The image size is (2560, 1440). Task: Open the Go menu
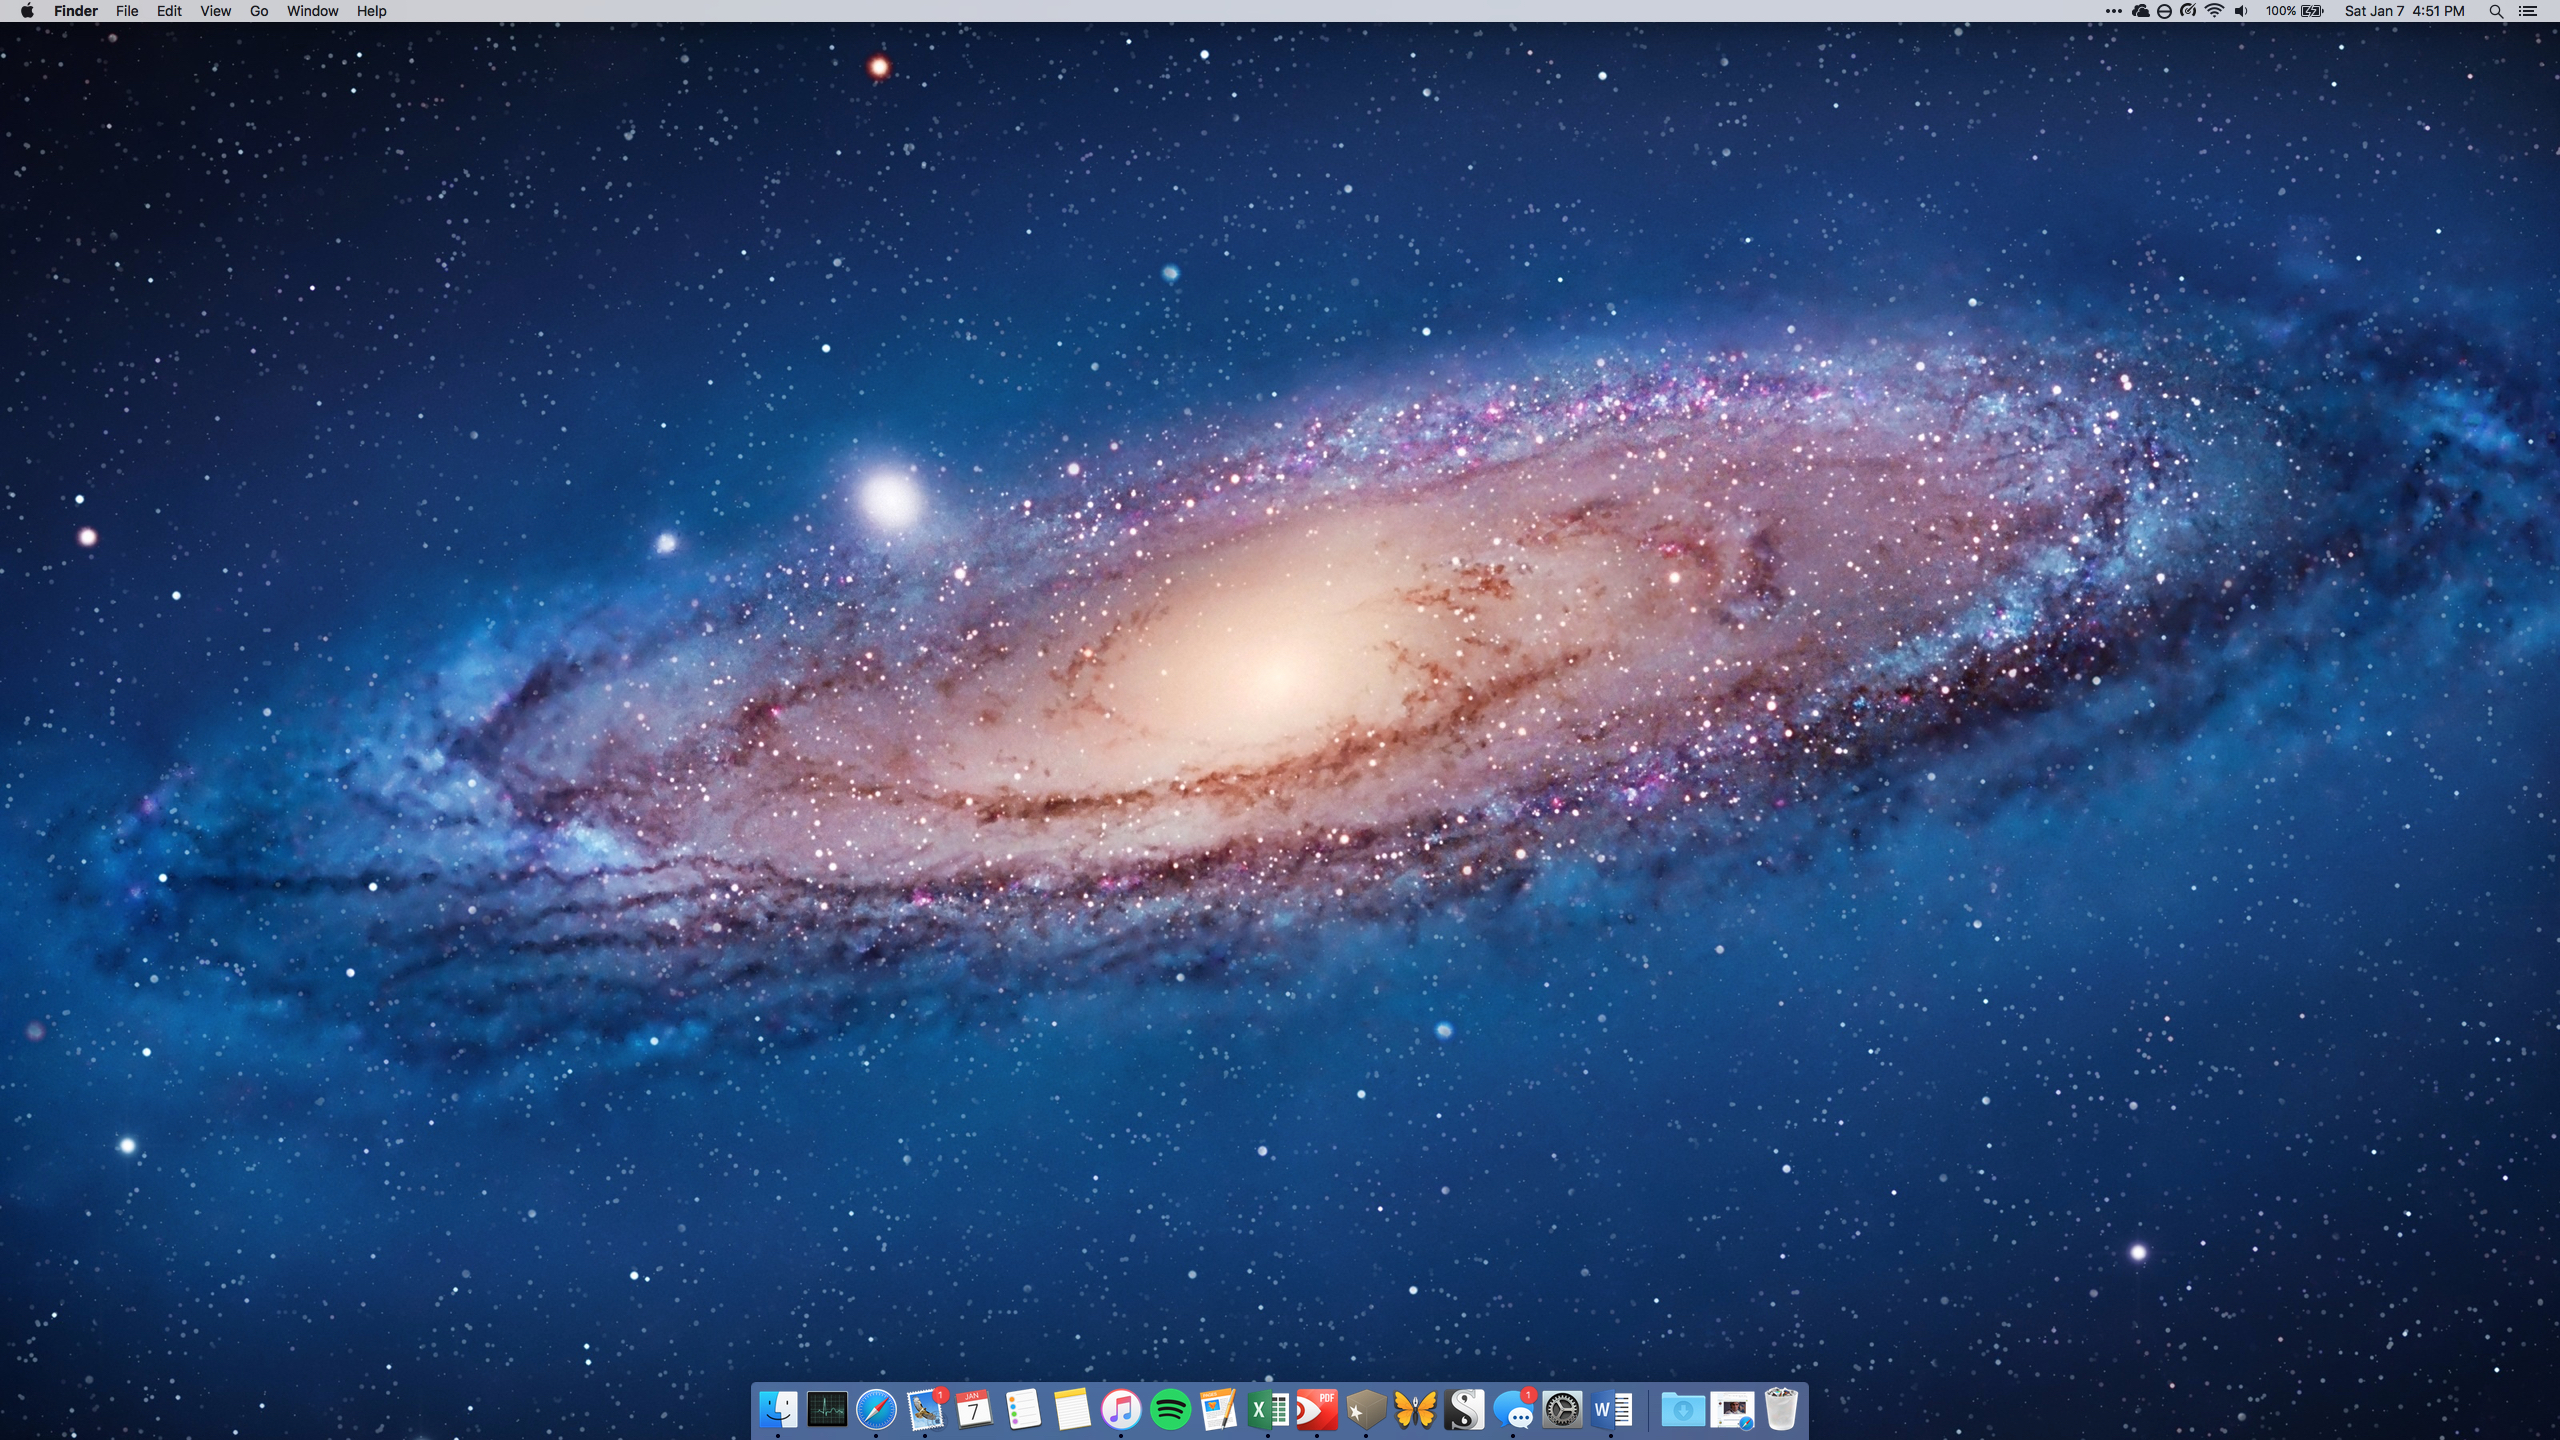(x=259, y=11)
